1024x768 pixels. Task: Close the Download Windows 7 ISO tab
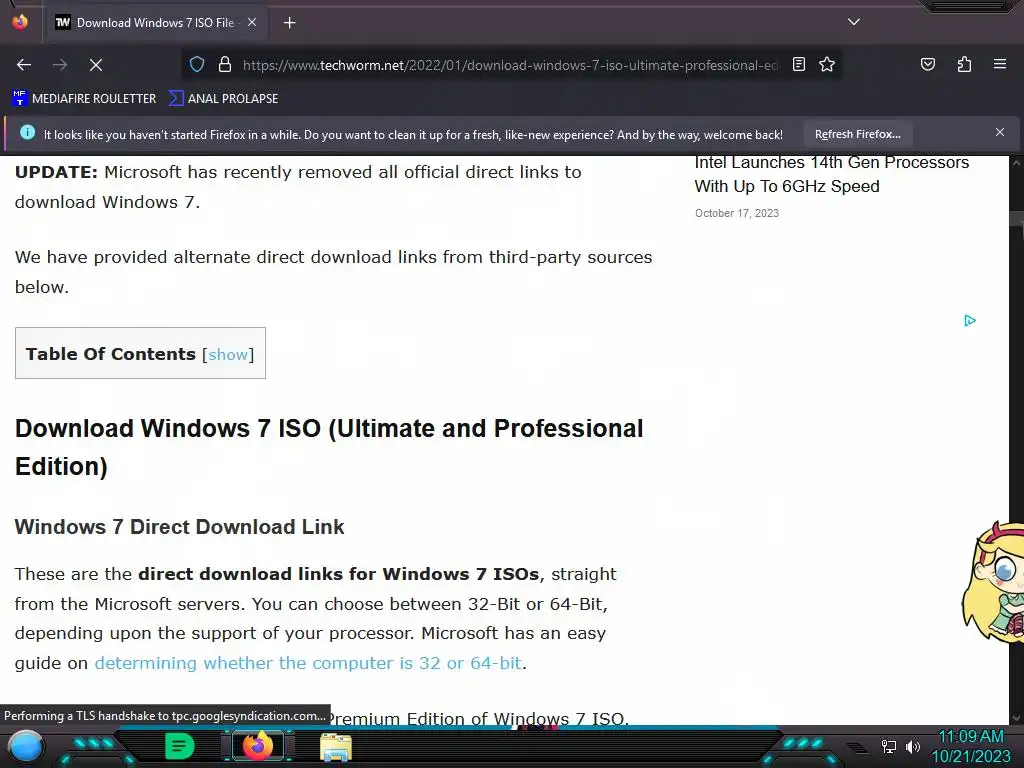coord(252,22)
